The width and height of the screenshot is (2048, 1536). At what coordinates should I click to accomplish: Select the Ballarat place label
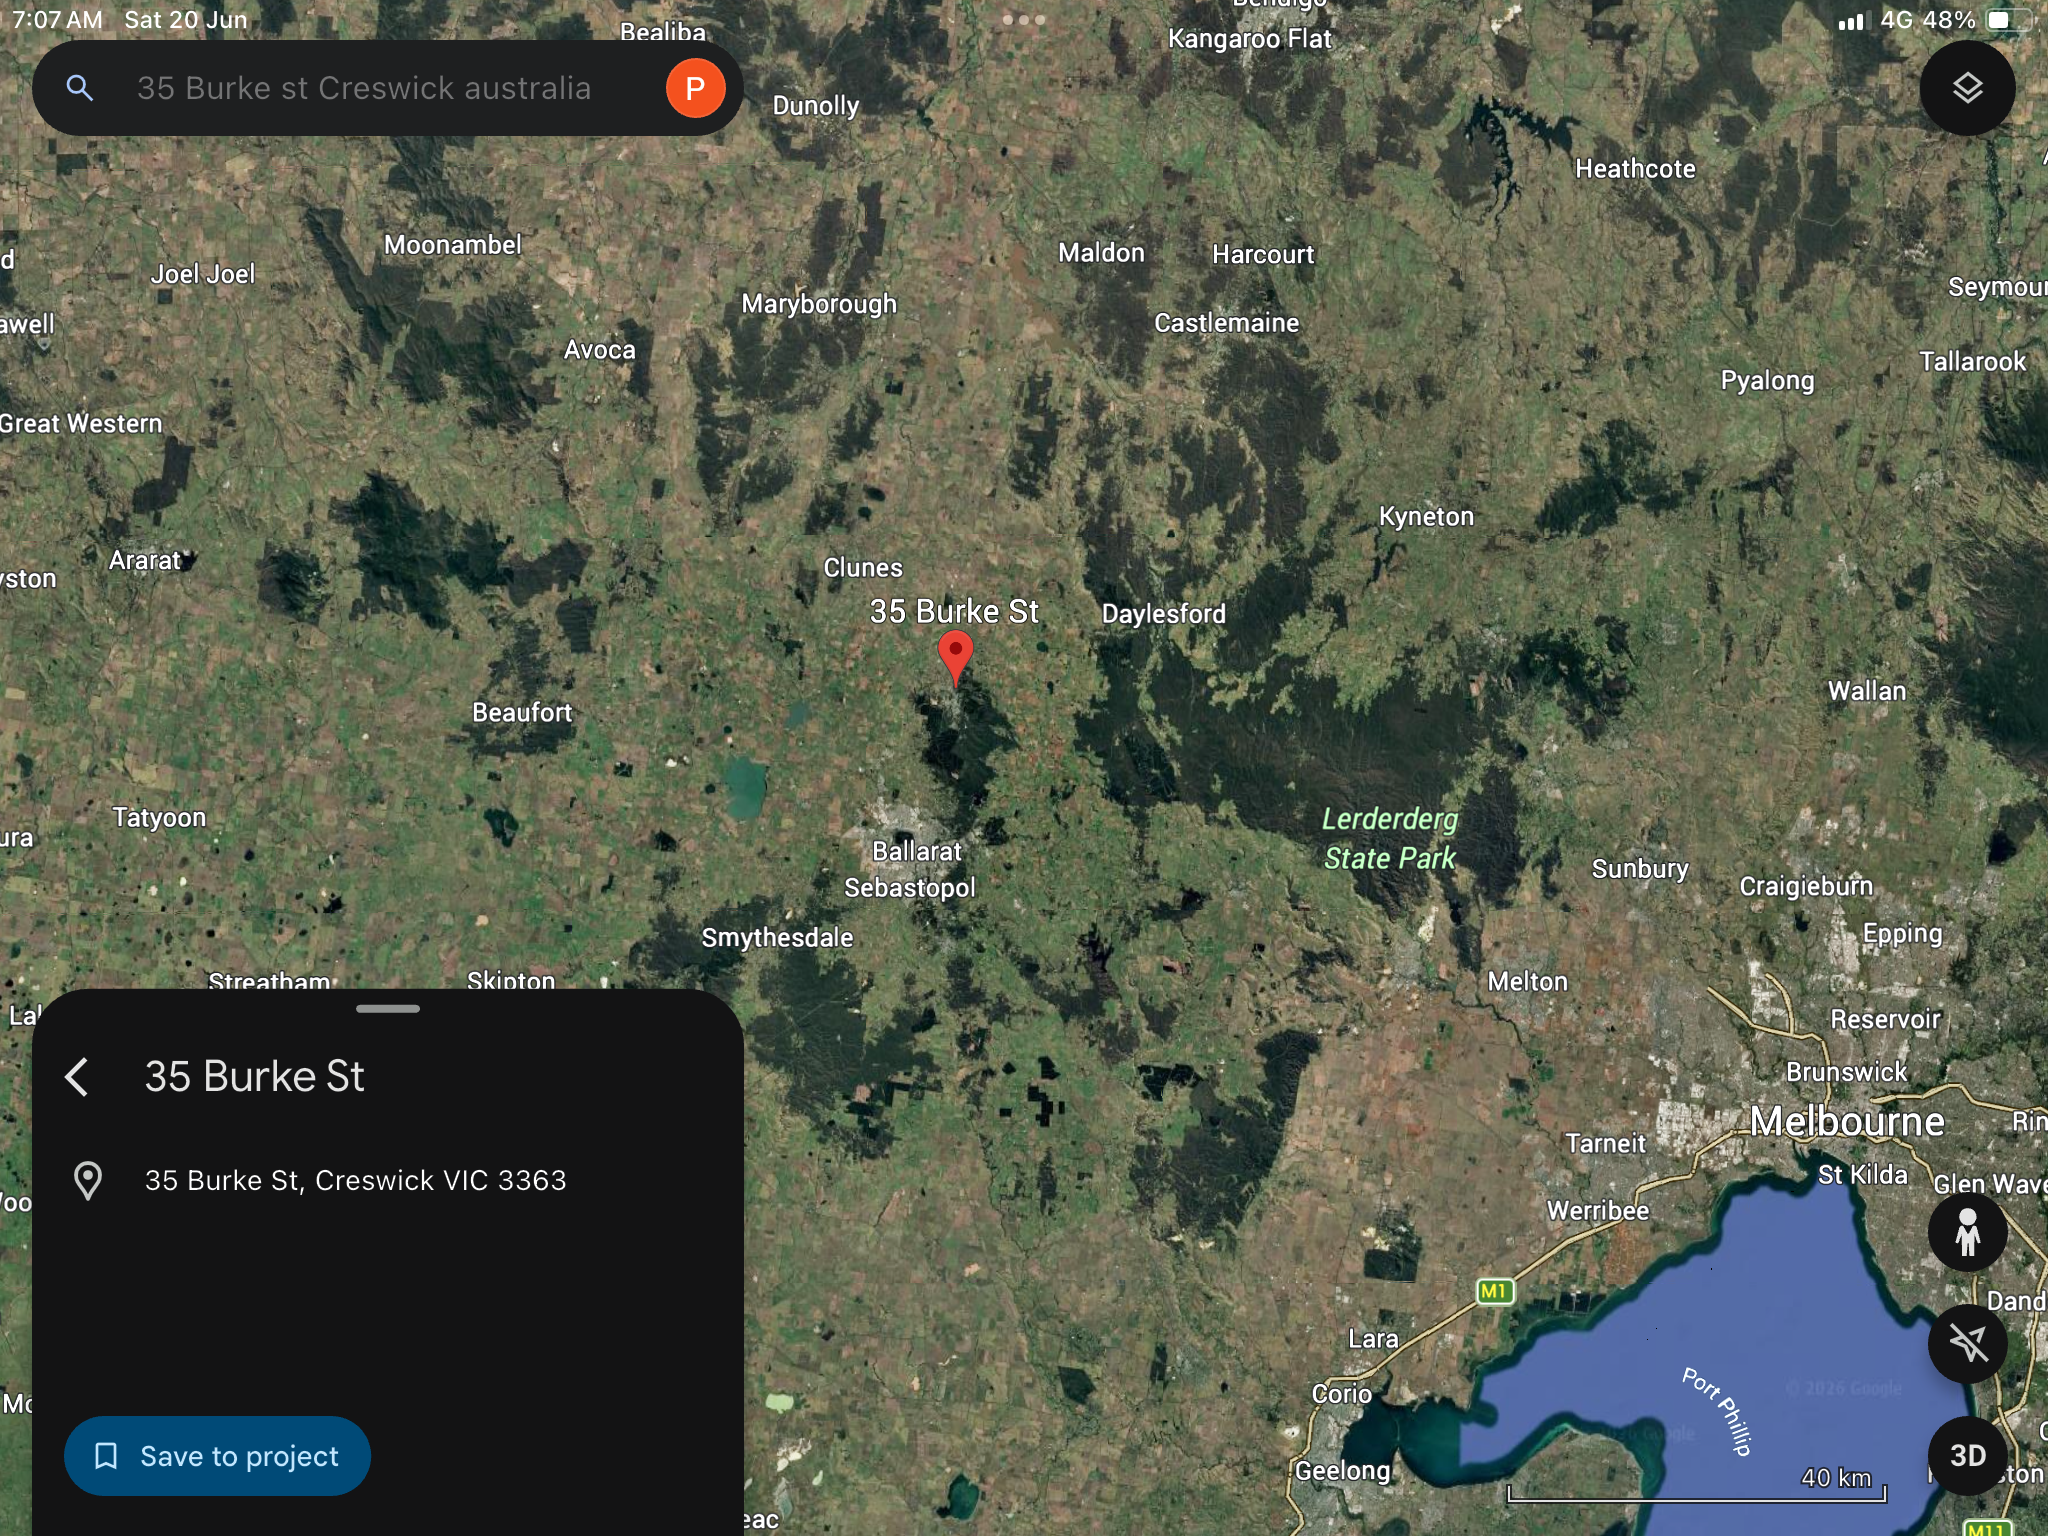click(917, 851)
